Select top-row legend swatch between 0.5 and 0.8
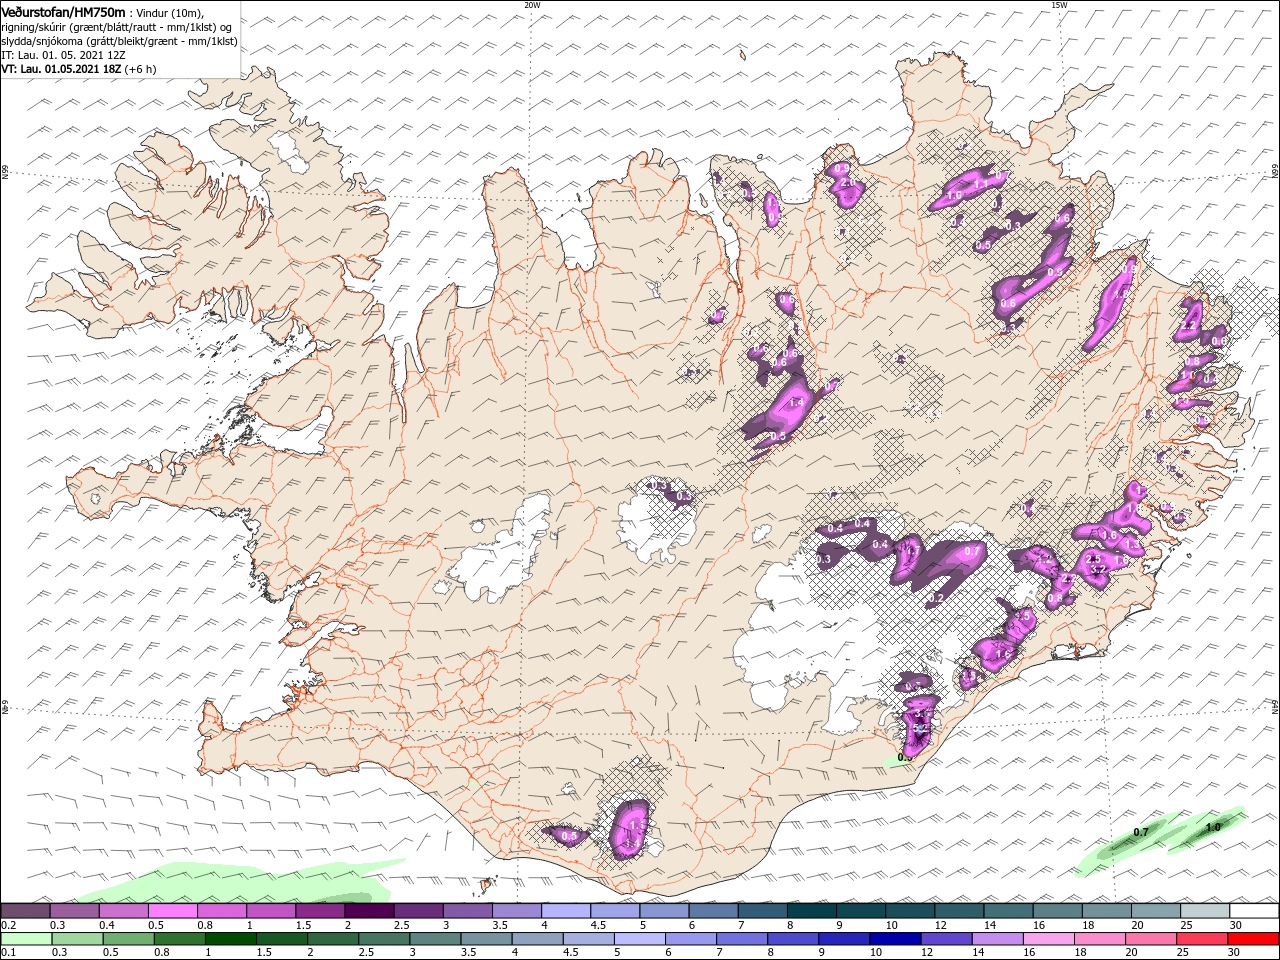This screenshot has height=960, width=1280. tap(172, 911)
